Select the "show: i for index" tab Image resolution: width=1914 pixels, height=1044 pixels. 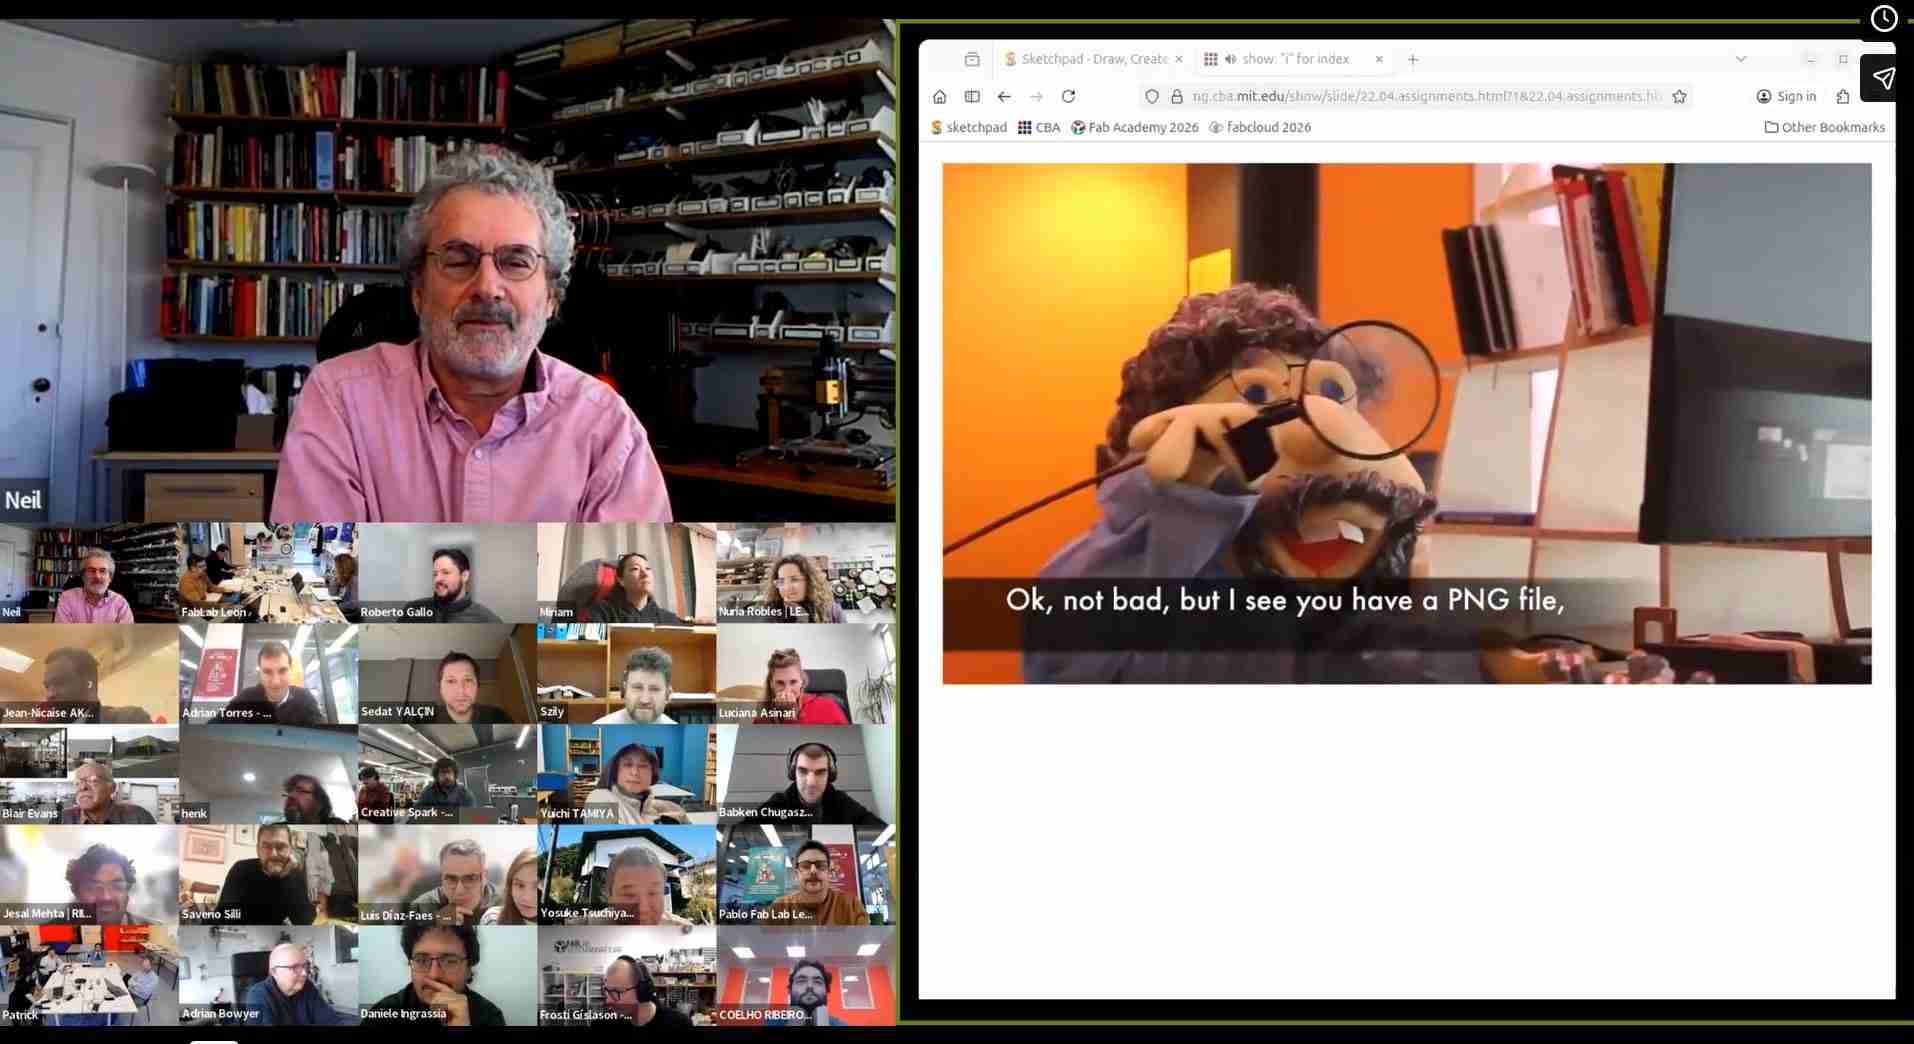point(1294,59)
